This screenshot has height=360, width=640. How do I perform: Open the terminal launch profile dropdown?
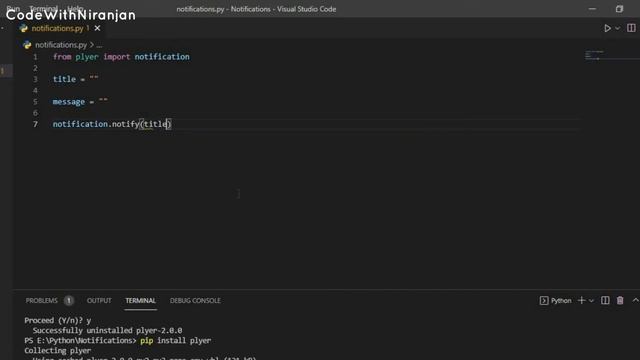tap(591, 301)
